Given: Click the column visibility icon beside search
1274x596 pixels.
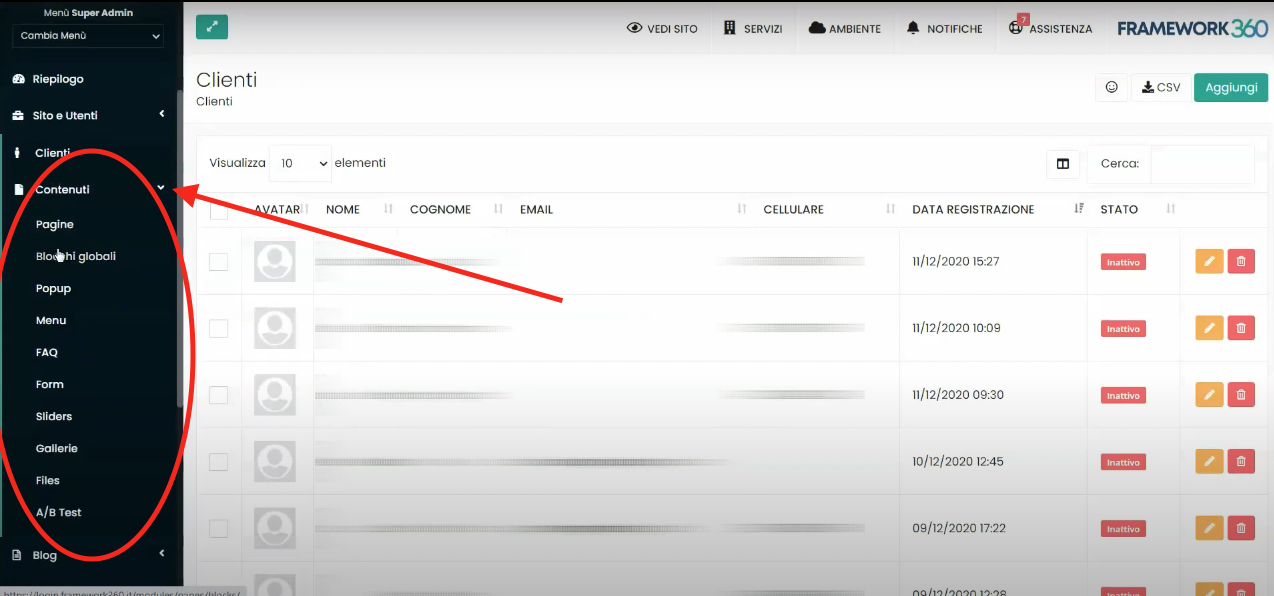Looking at the screenshot, I should click(x=1062, y=164).
